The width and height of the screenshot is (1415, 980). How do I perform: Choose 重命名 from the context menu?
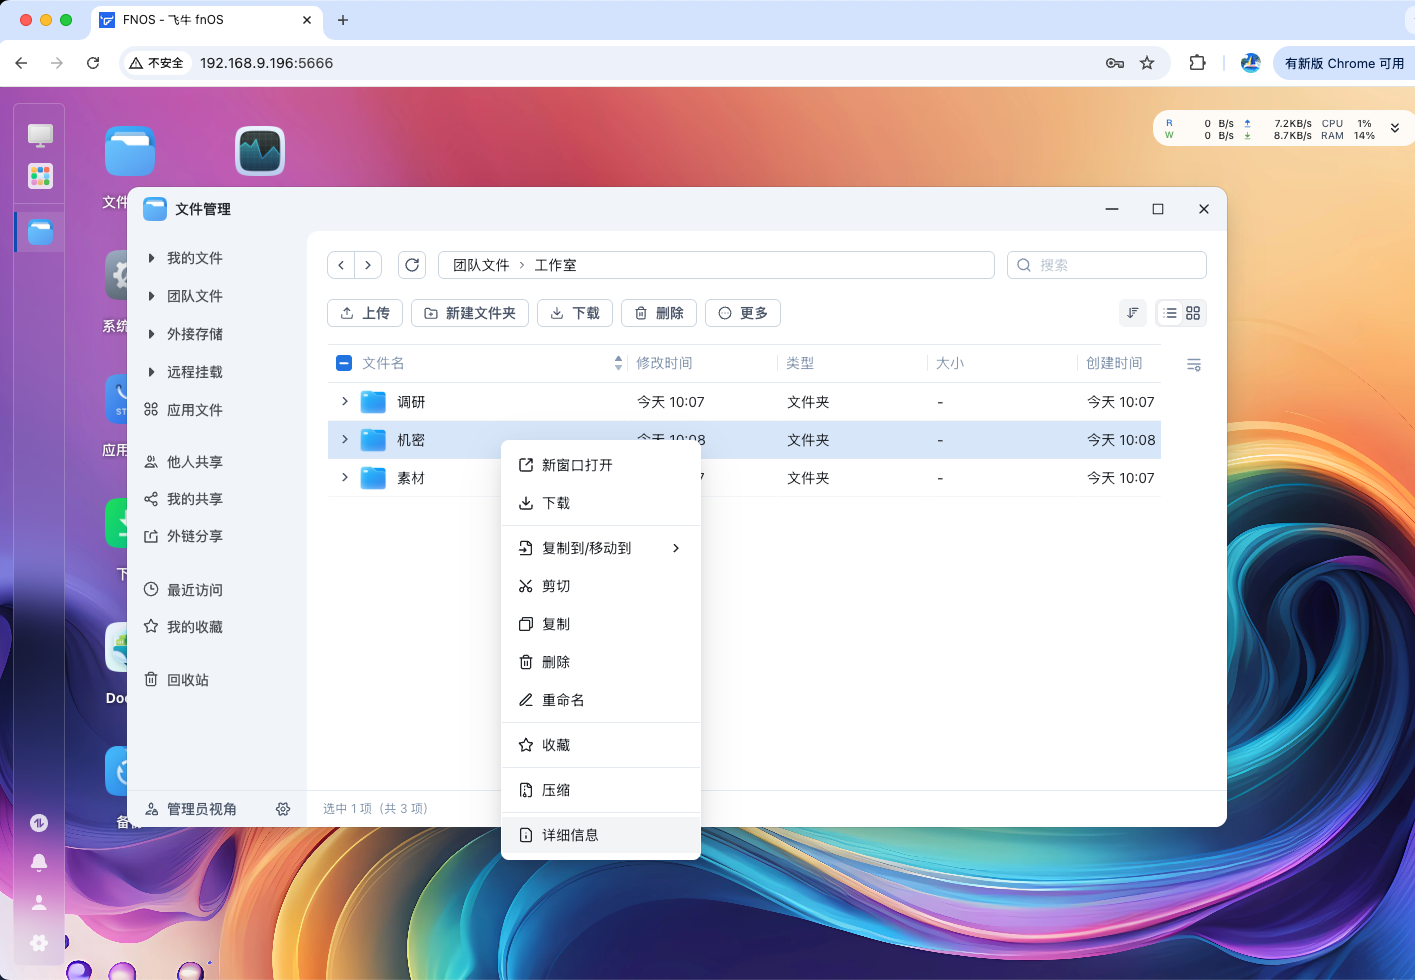[563, 700]
